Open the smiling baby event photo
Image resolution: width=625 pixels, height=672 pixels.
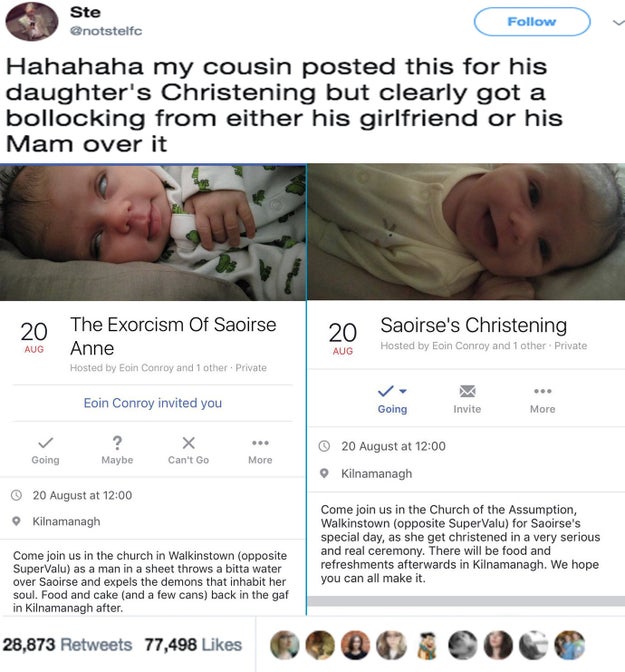pyautogui.click(x=466, y=231)
